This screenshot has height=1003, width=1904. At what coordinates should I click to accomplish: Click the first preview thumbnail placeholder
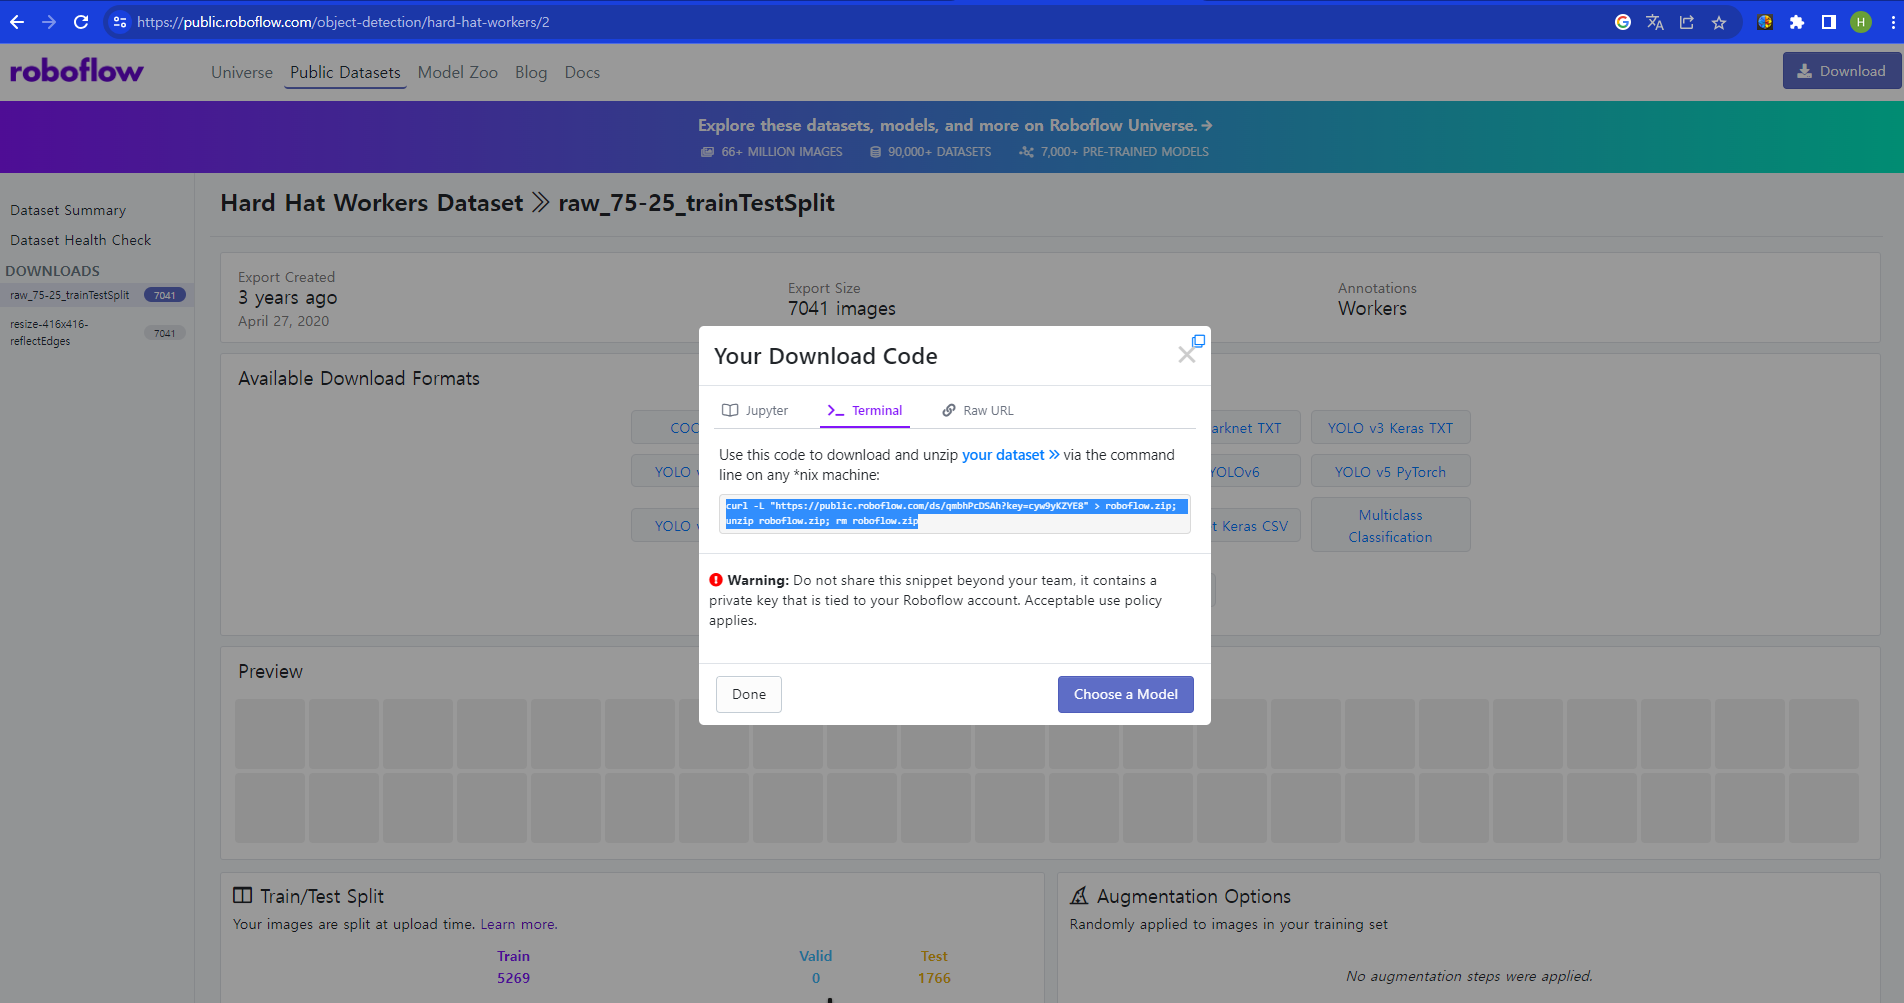click(x=270, y=734)
